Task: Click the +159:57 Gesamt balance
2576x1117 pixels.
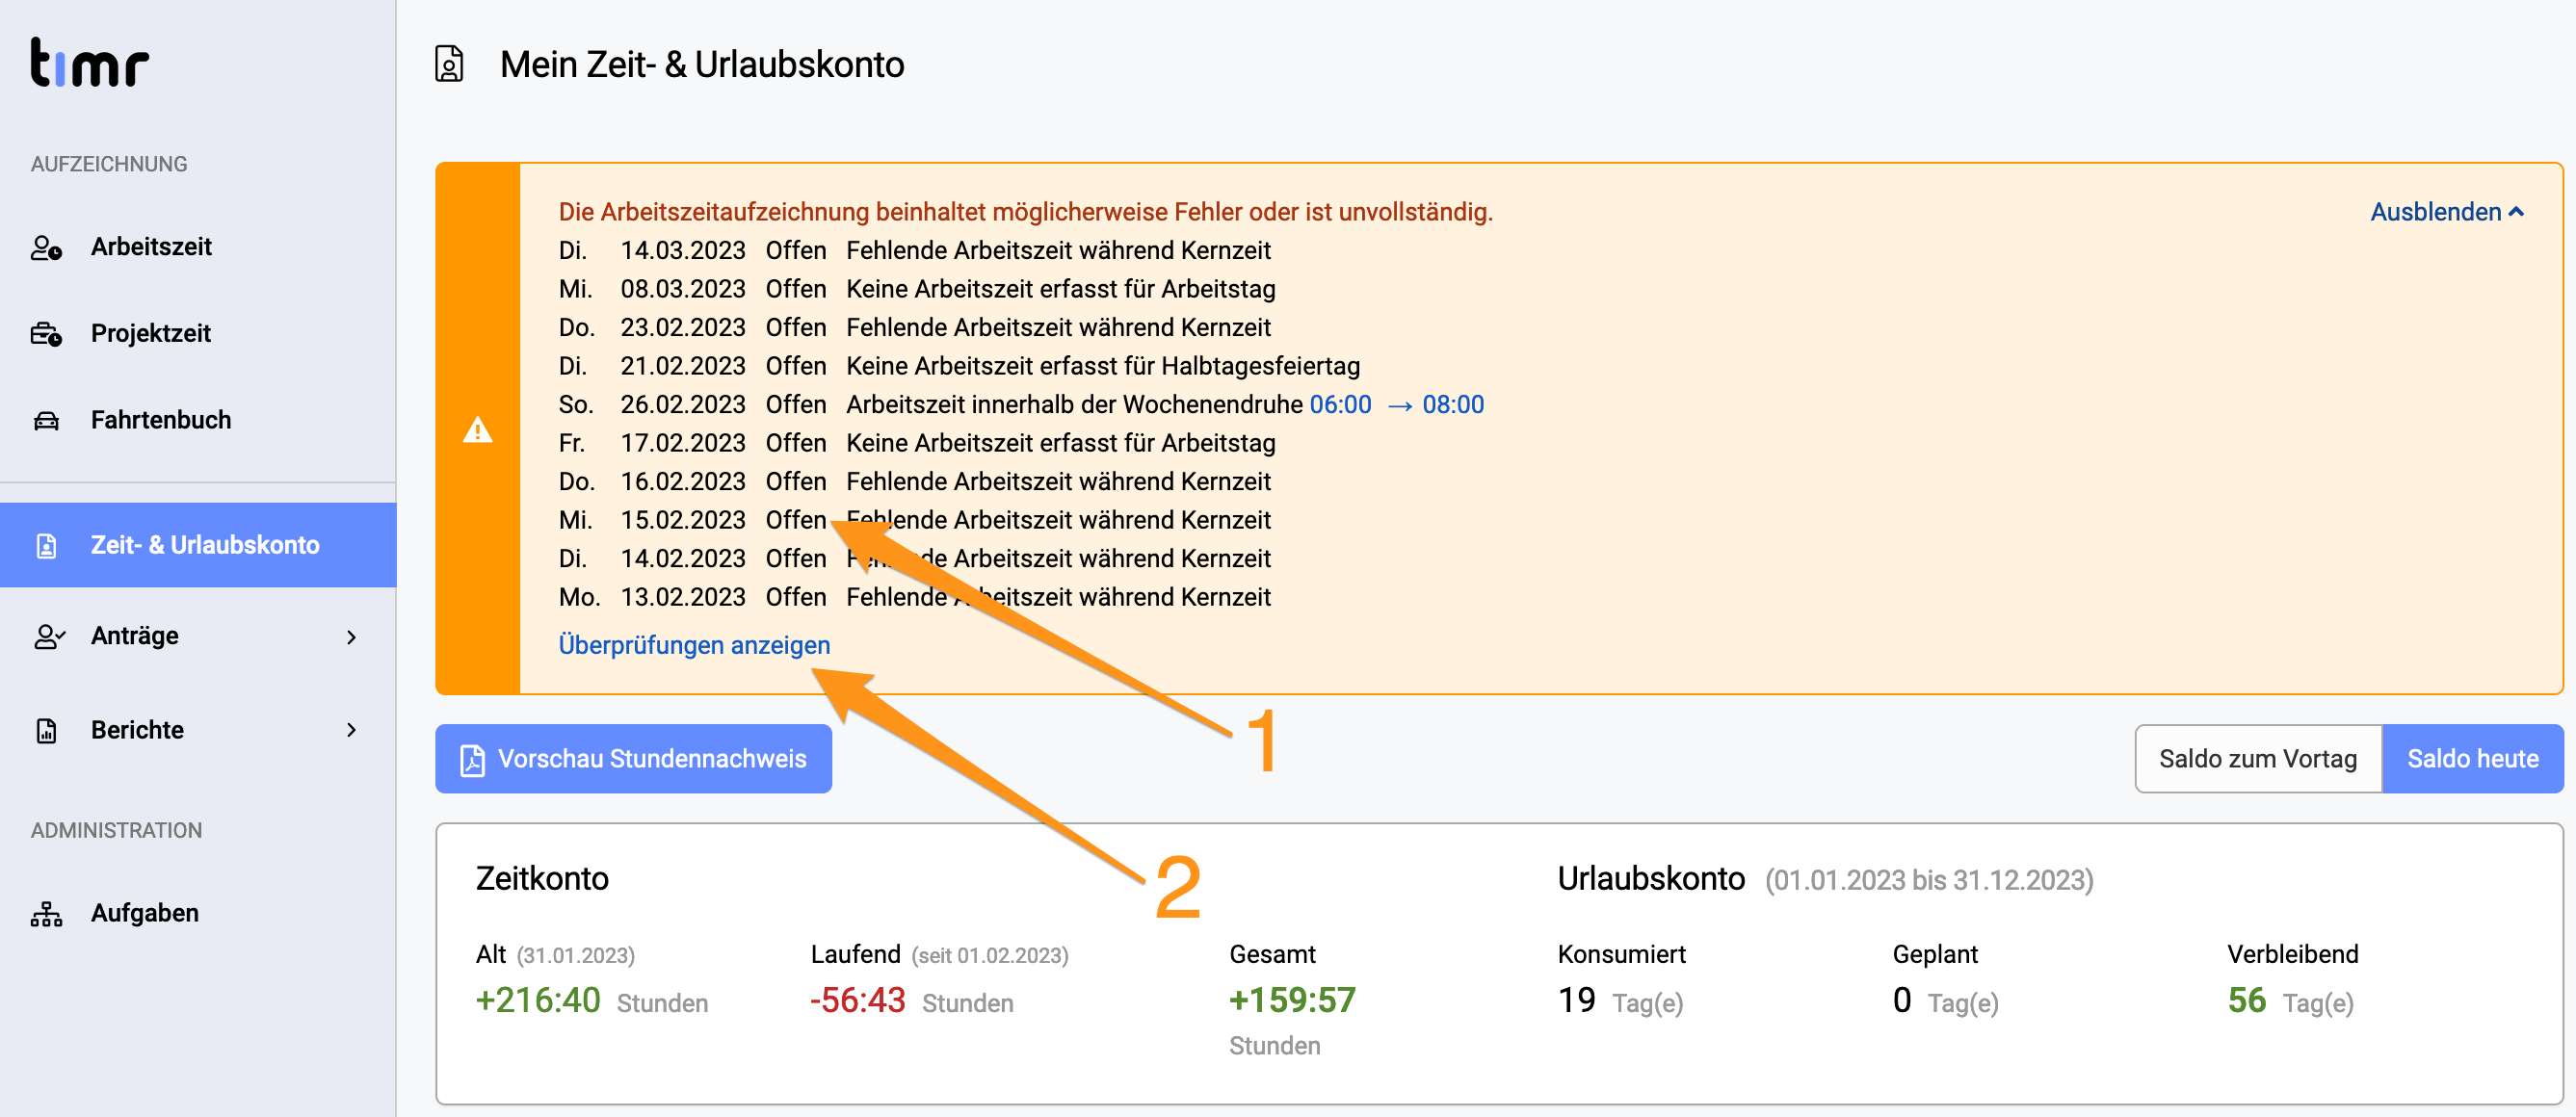Action: pyautogui.click(x=1292, y=1000)
